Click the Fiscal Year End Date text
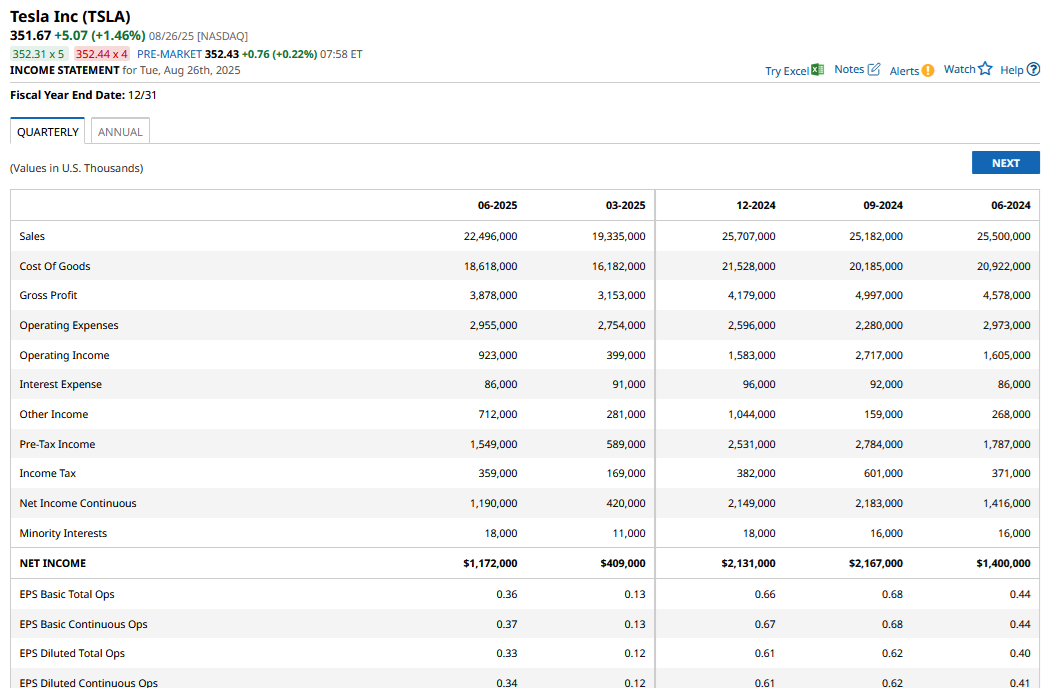1054x688 pixels. [x=83, y=95]
